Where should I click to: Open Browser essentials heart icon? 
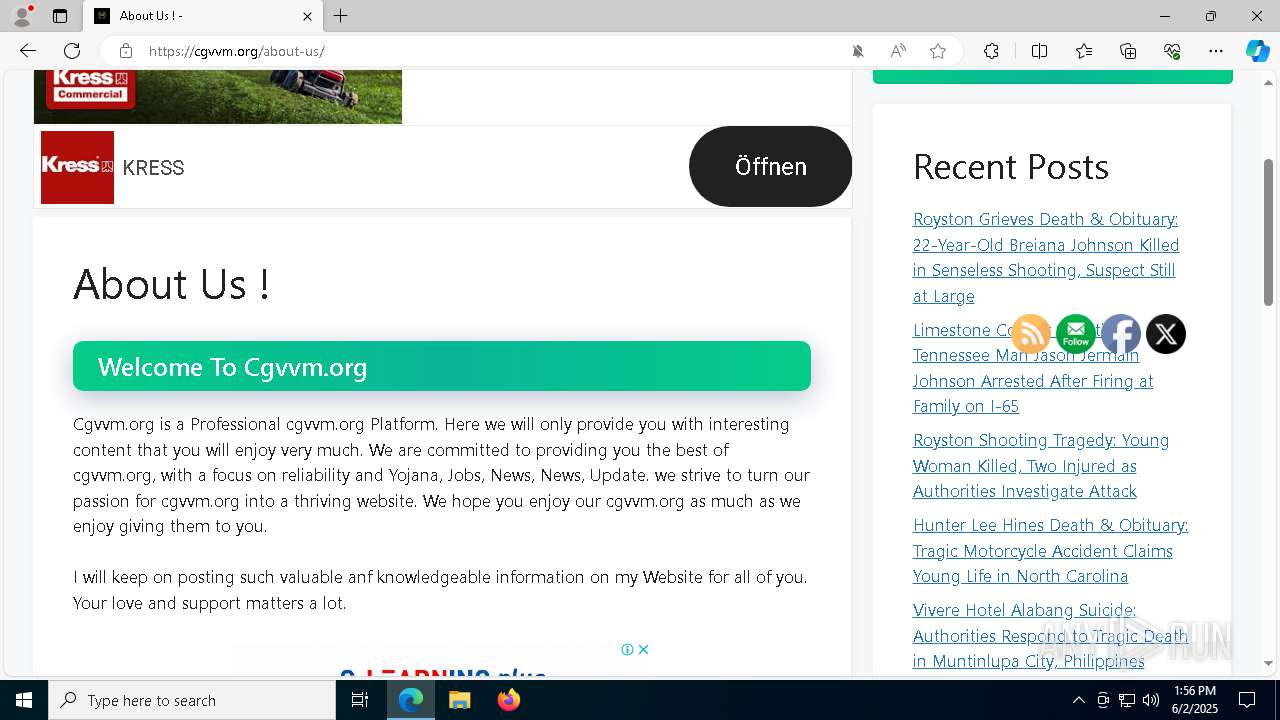coord(1172,51)
